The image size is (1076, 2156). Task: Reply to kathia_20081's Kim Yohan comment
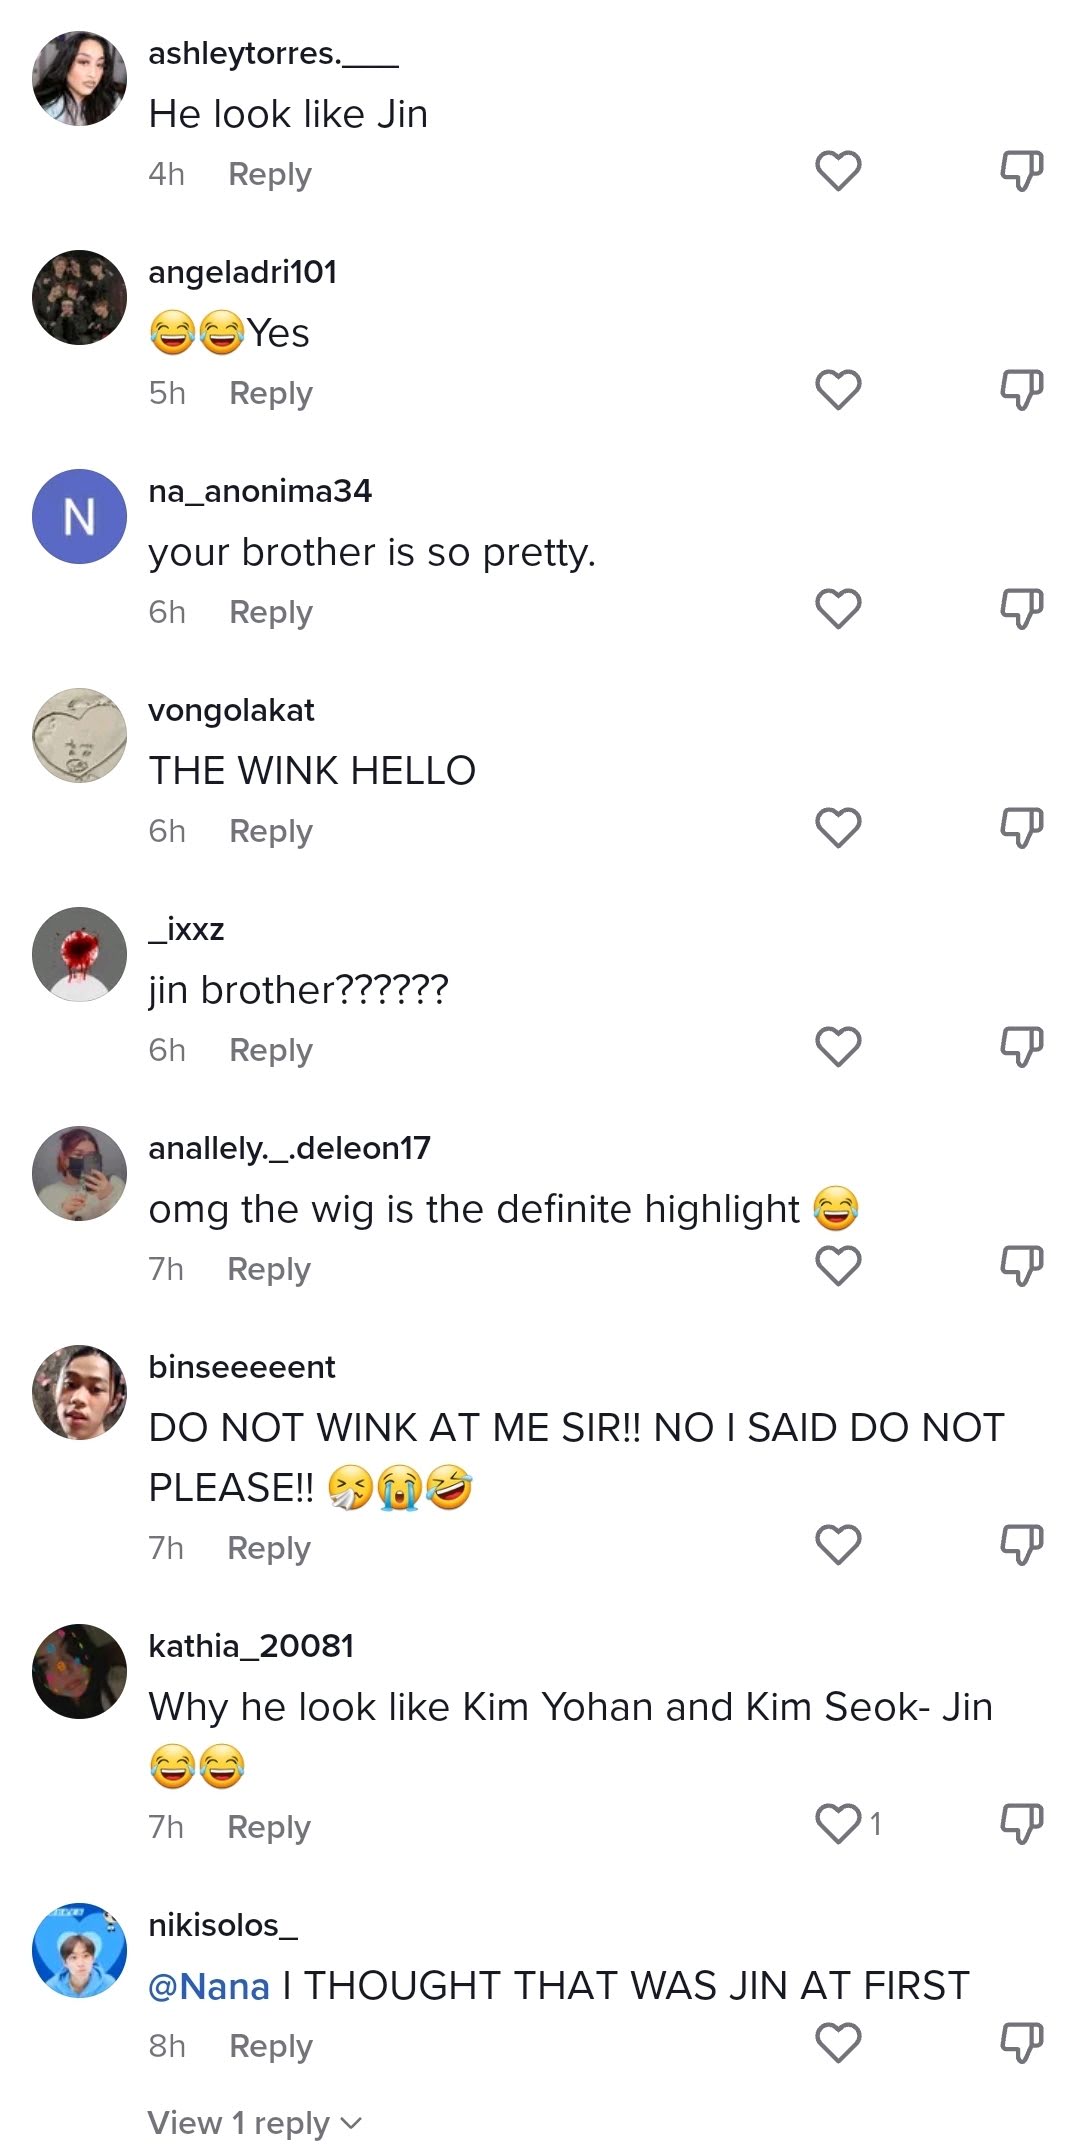pyautogui.click(x=269, y=1827)
